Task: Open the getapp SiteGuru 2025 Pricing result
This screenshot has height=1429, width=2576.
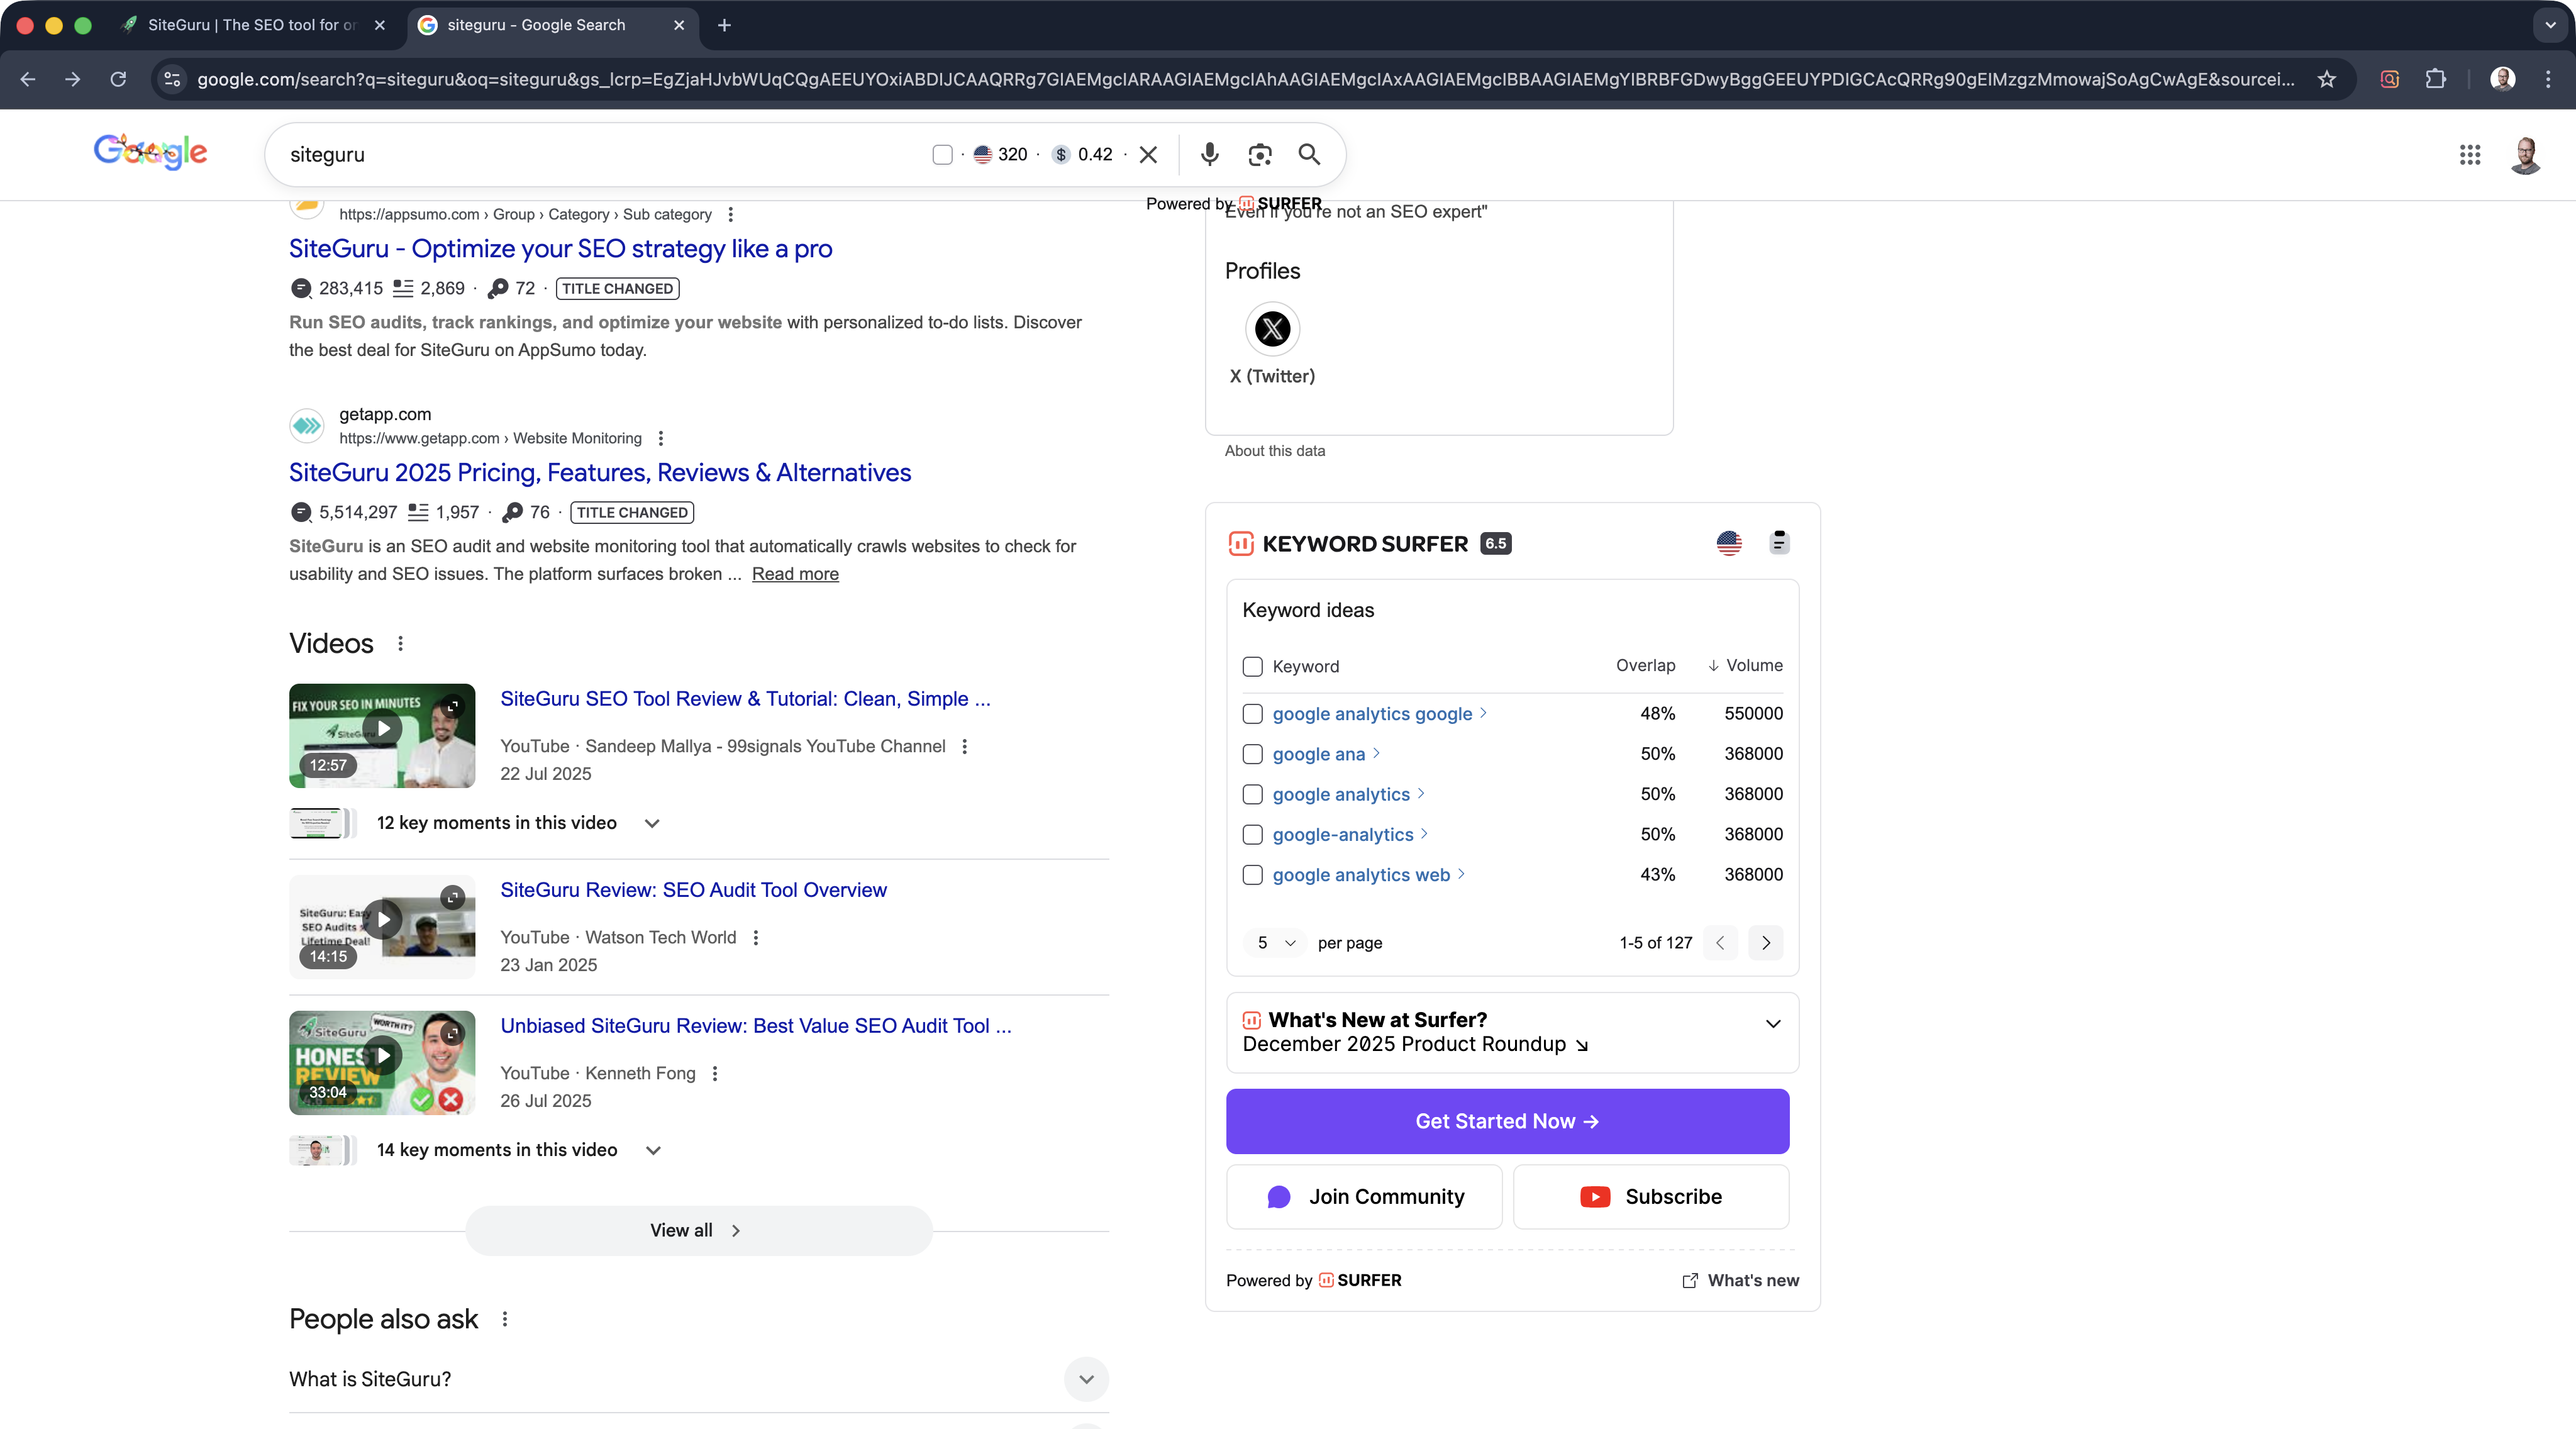Action: pyautogui.click(x=600, y=472)
